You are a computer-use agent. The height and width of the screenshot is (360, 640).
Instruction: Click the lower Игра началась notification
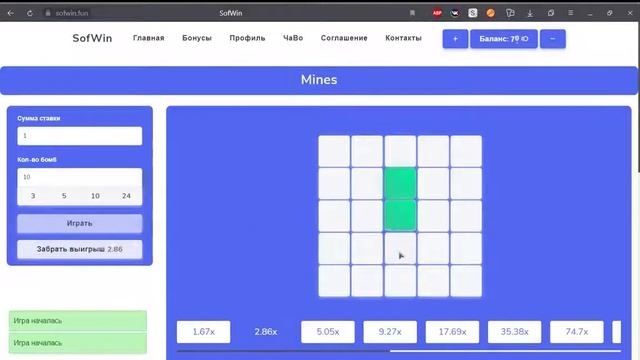(x=78, y=343)
